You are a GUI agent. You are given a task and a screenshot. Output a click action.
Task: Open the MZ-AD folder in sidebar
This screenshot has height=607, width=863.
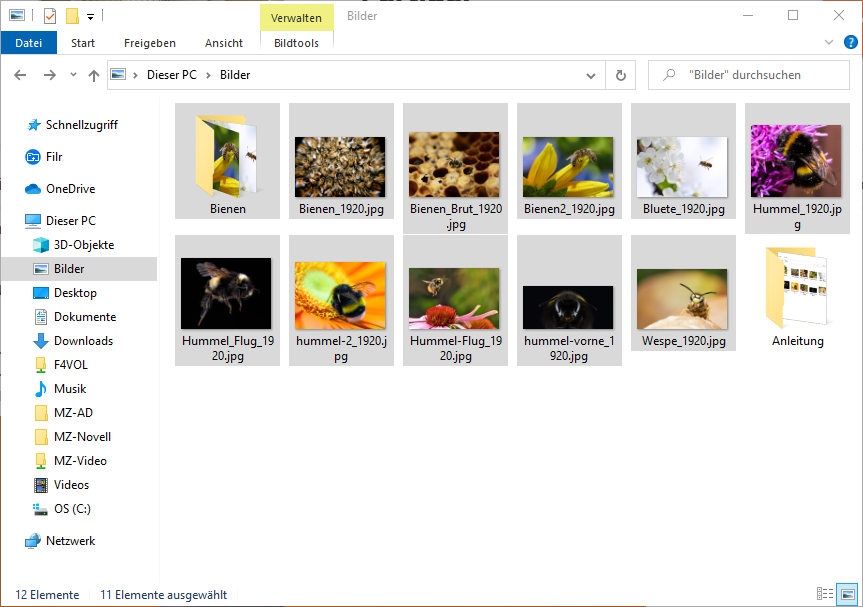[x=63, y=413]
